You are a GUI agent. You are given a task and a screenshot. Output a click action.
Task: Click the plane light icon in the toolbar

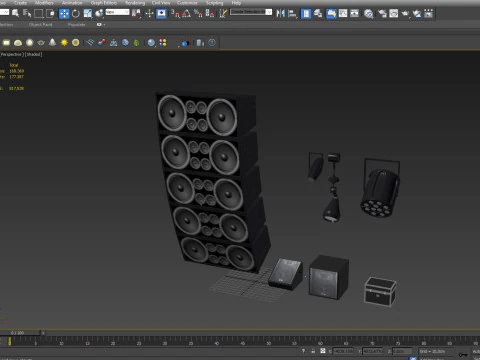6,42
